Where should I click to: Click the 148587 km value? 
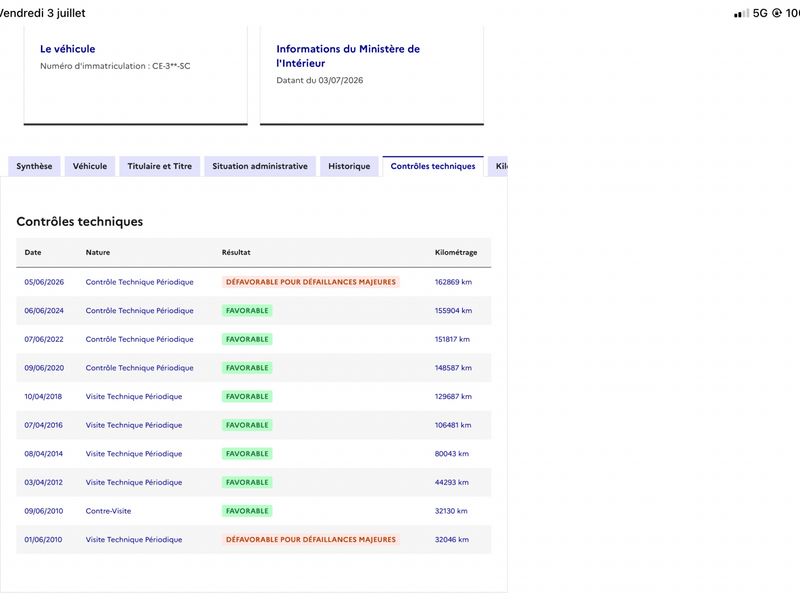pyautogui.click(x=453, y=368)
